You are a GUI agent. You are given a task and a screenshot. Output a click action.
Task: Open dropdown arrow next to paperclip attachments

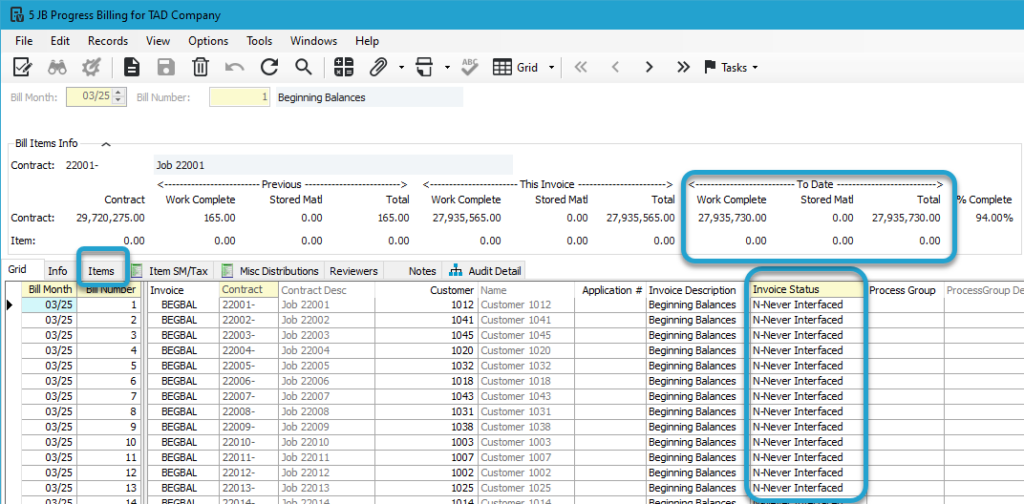(x=401, y=67)
